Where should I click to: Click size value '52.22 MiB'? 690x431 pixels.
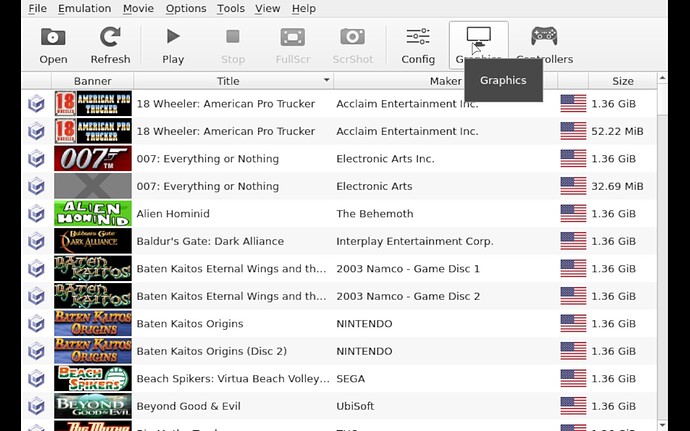[617, 131]
